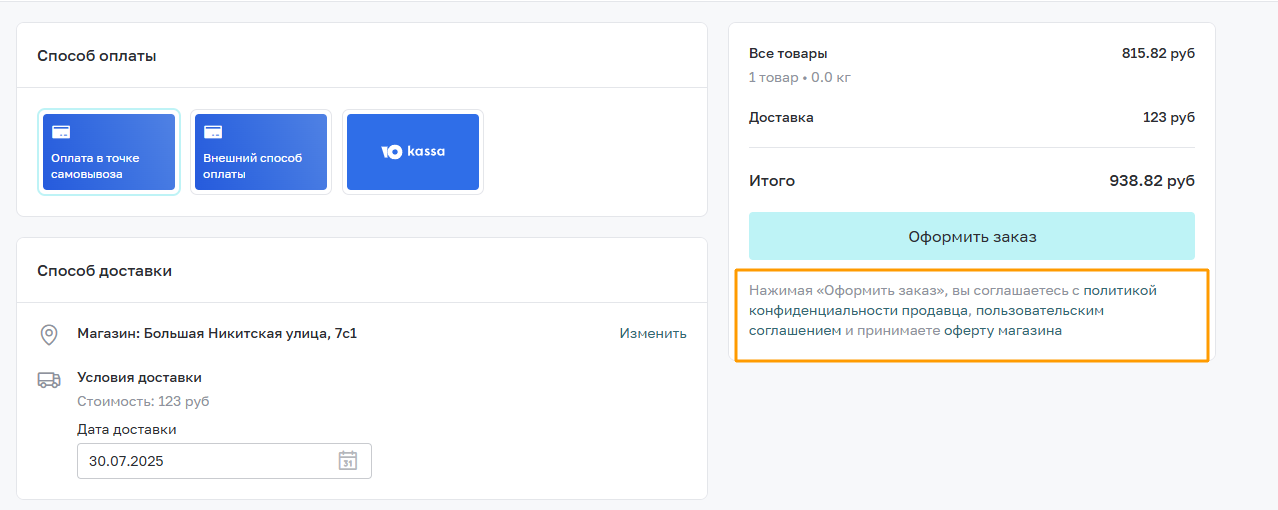Click the «Способ доставки» section heading
Screen dimensions: 1278x510
pos(104,270)
